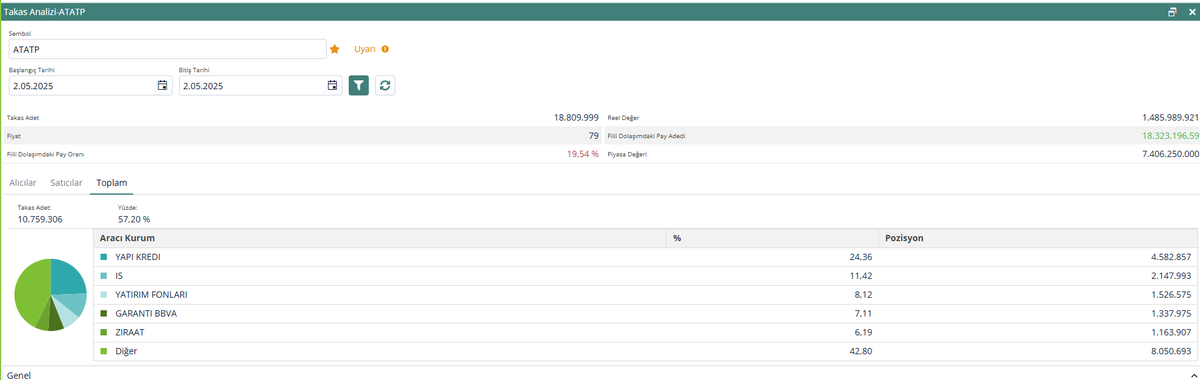Select the Diğer row name
This screenshot has height=380, width=1200.
(x=127, y=351)
